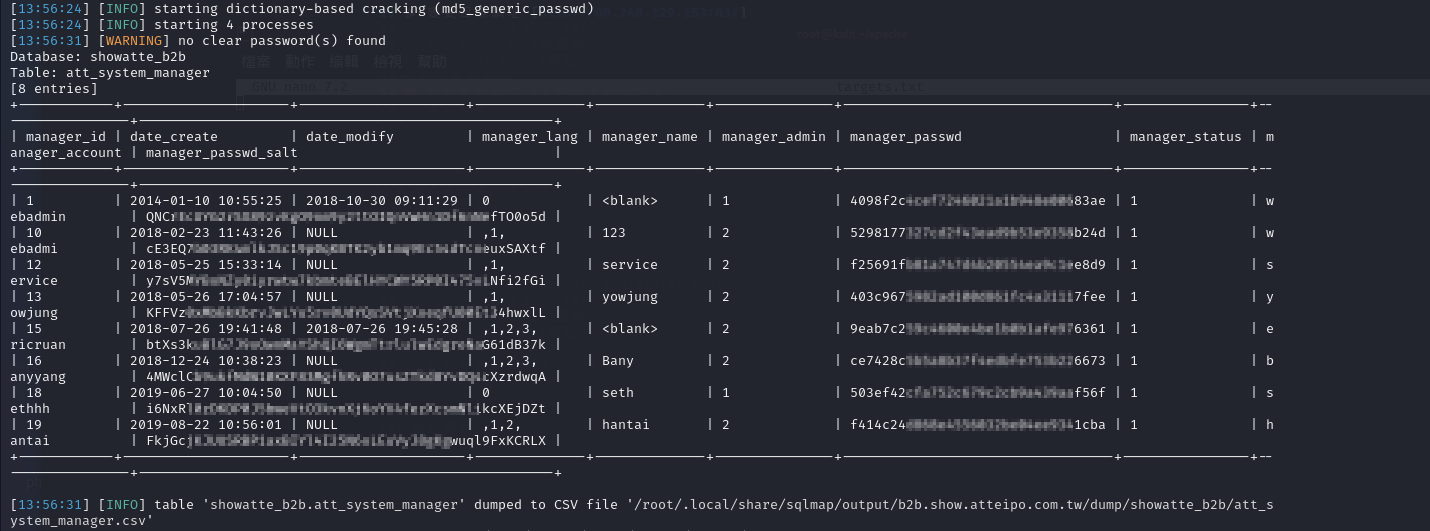
Task: Select the date_create column header
Action: coord(174,137)
